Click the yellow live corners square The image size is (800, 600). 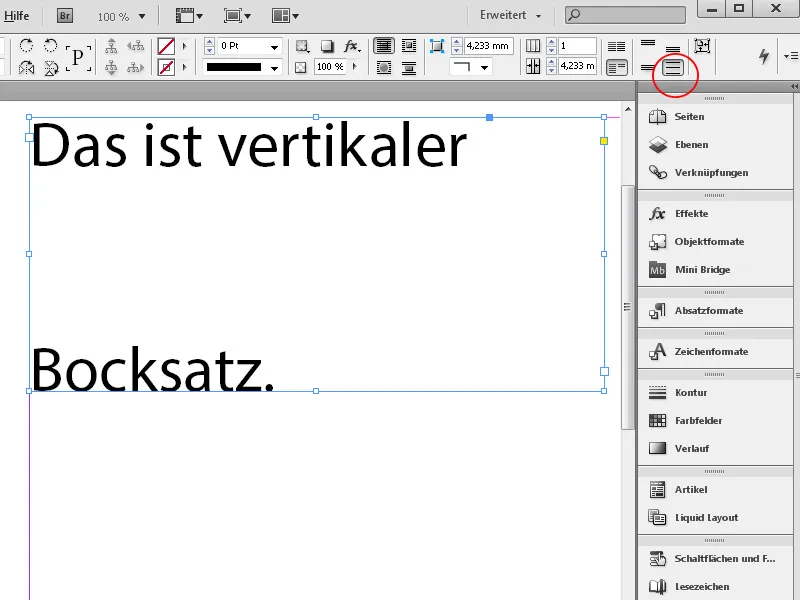[x=604, y=141]
